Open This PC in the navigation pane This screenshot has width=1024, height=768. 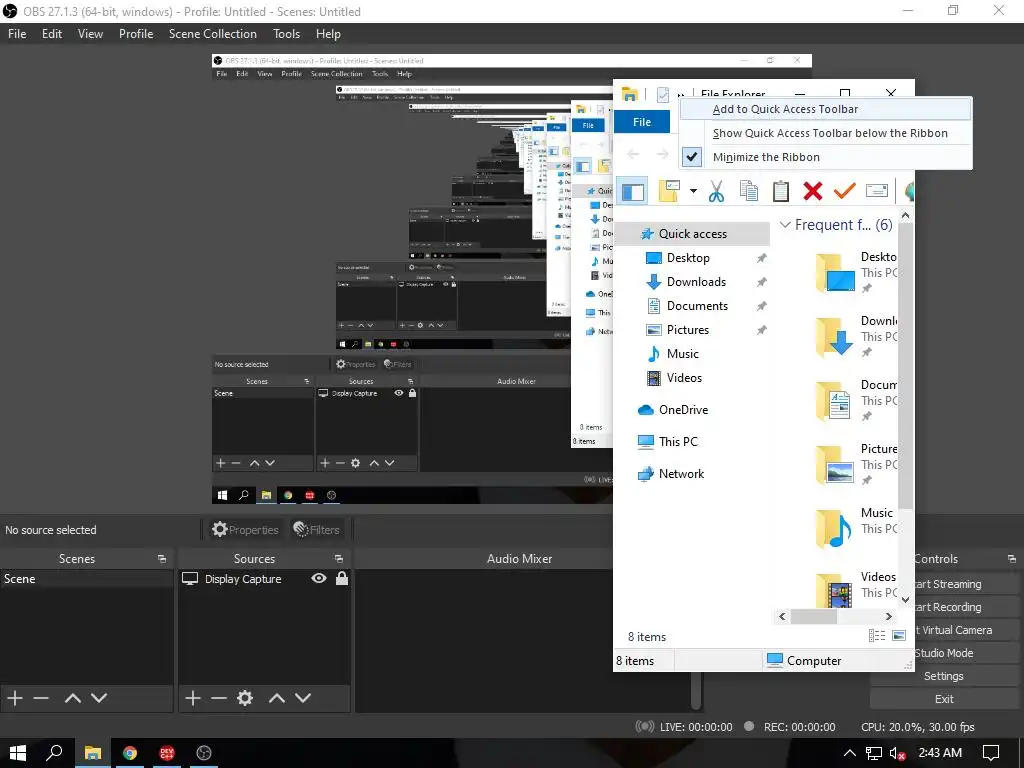pos(678,442)
